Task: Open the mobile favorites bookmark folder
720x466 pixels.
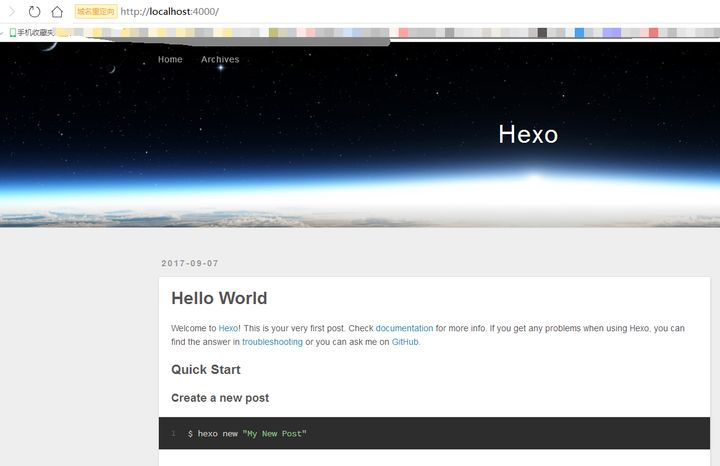Action: click(32, 32)
